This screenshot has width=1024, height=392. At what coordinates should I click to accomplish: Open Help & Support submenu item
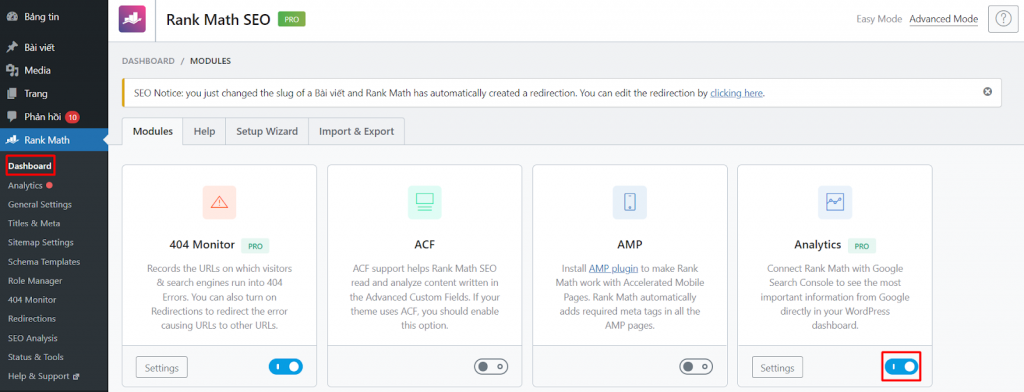click(x=39, y=376)
